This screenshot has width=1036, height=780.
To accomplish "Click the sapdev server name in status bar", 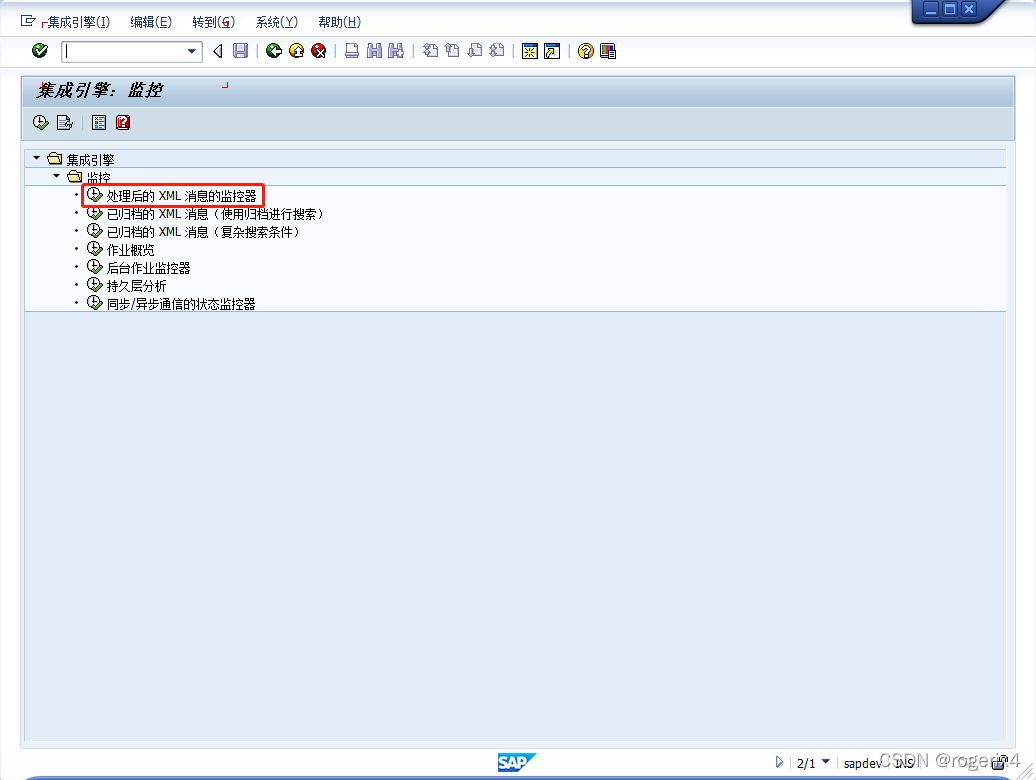I will pos(862,763).
